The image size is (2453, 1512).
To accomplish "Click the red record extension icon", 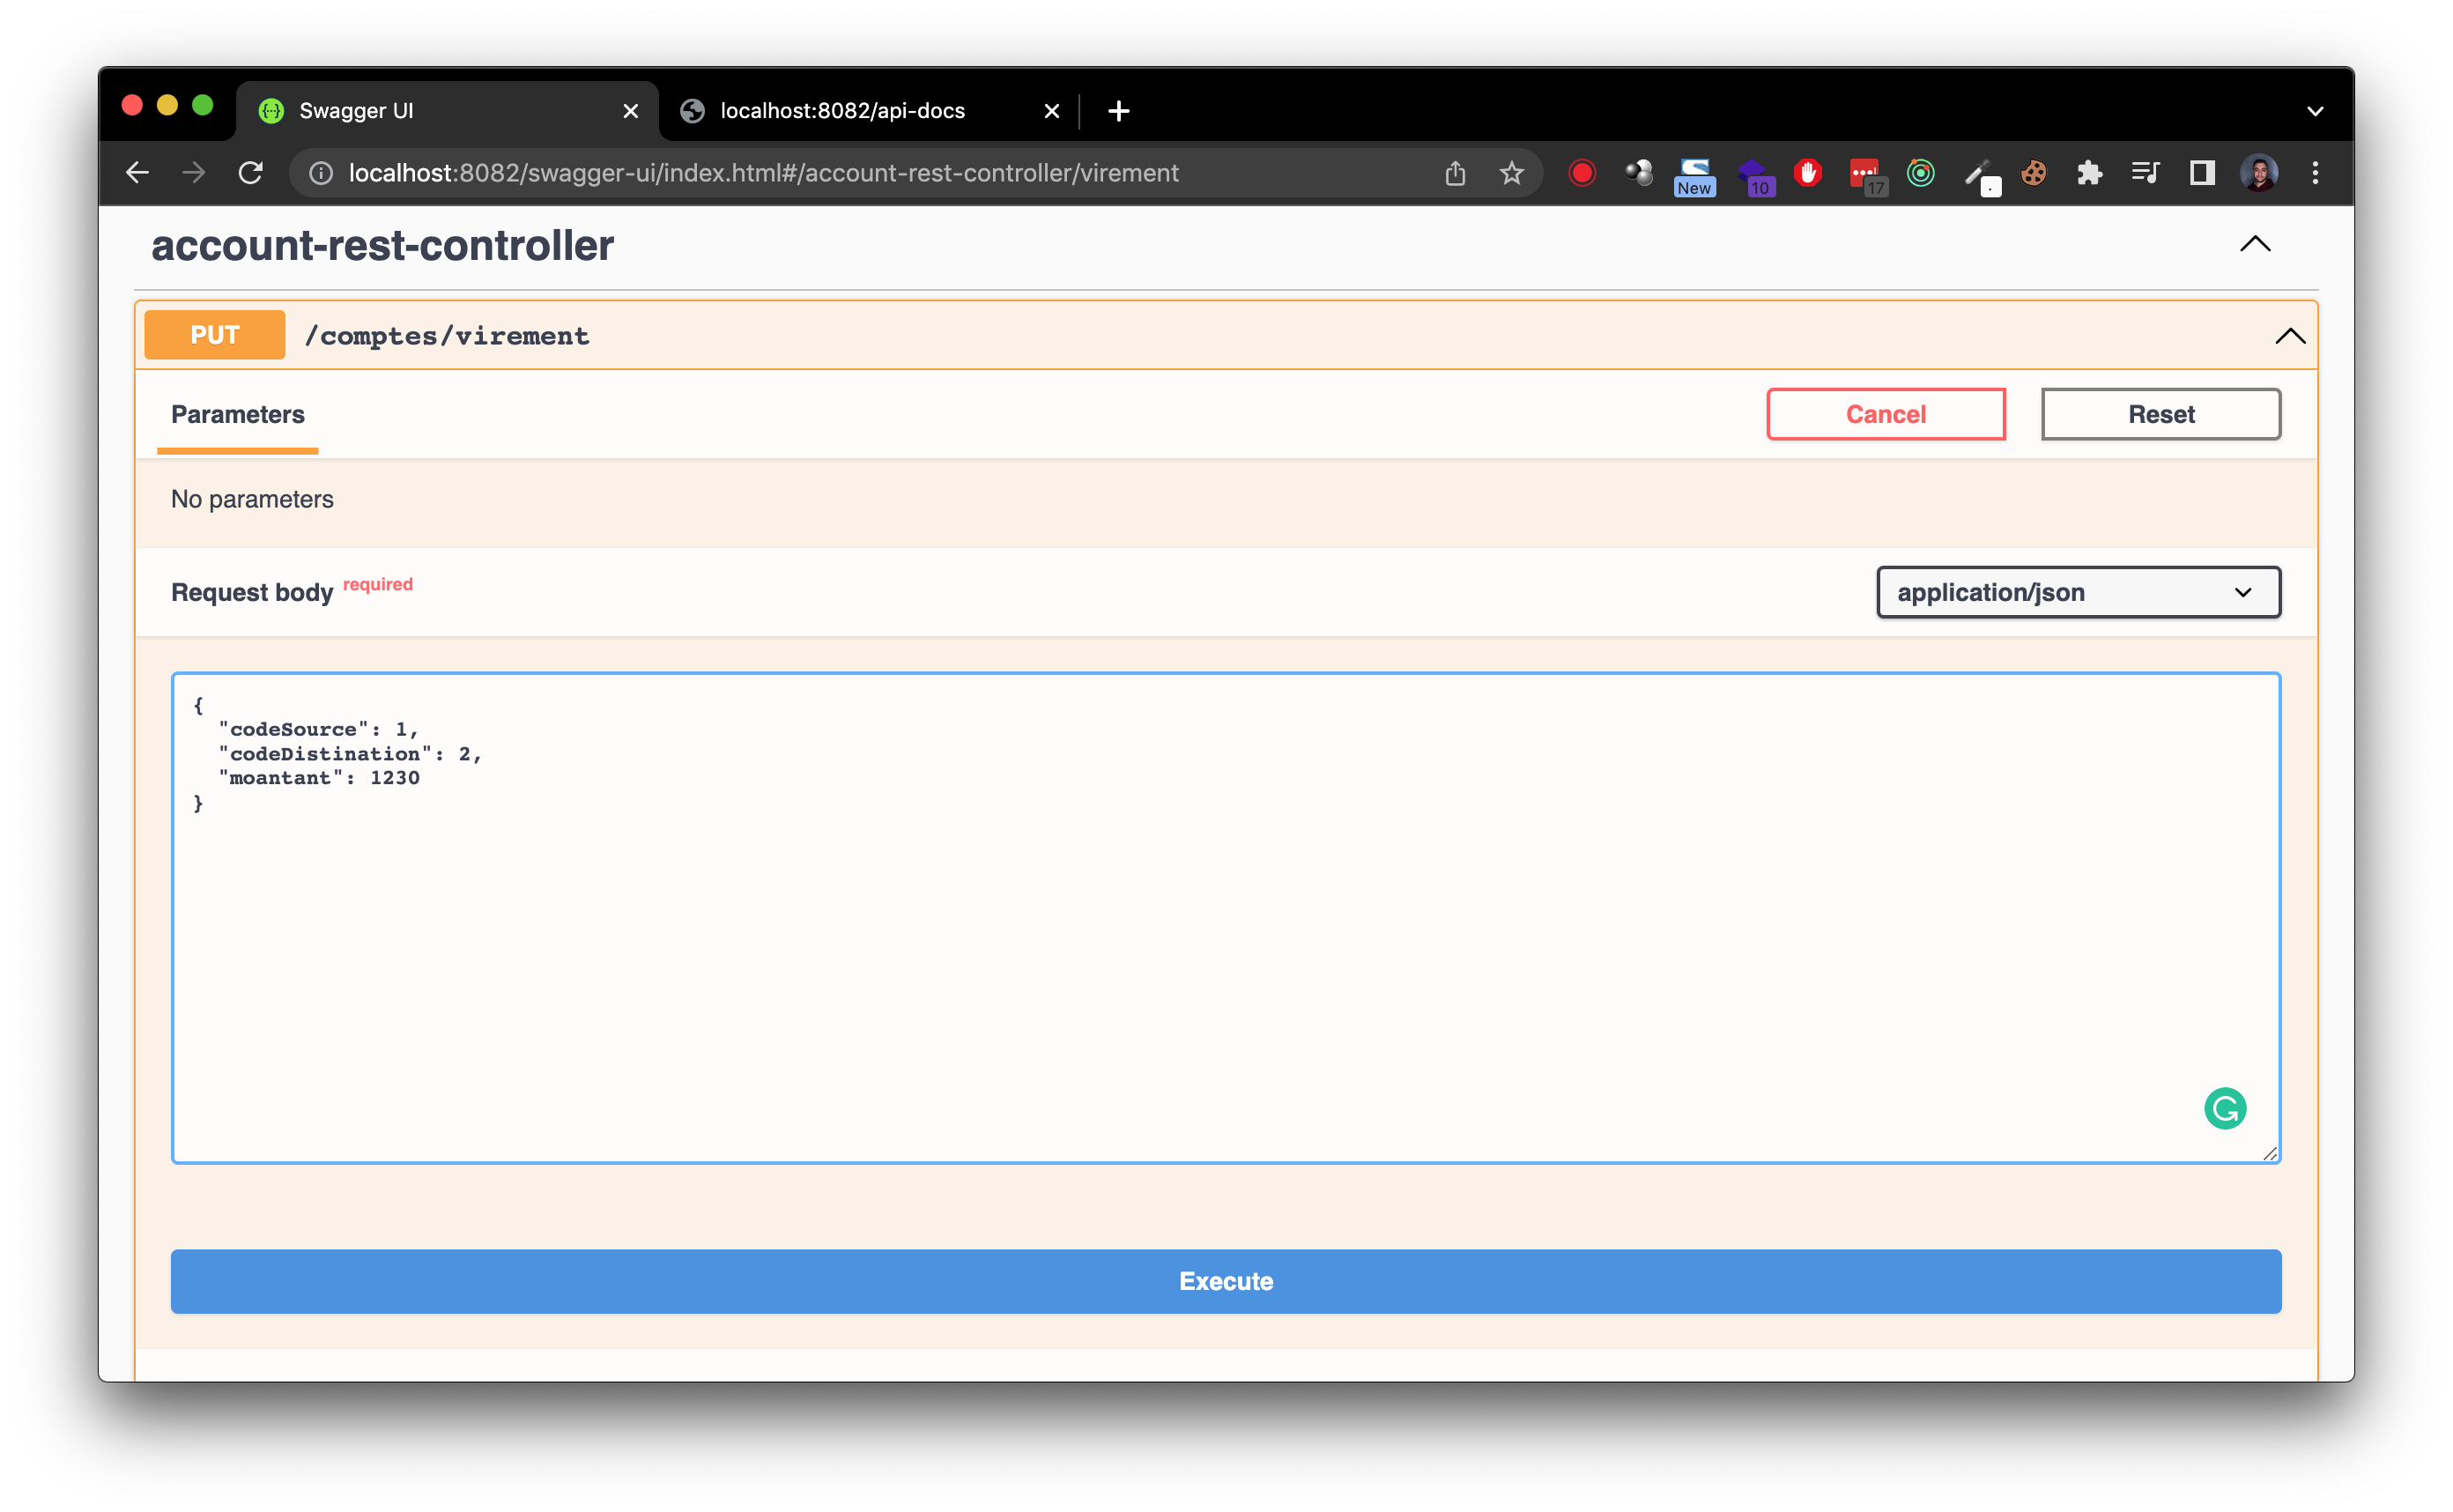I will (x=1581, y=173).
